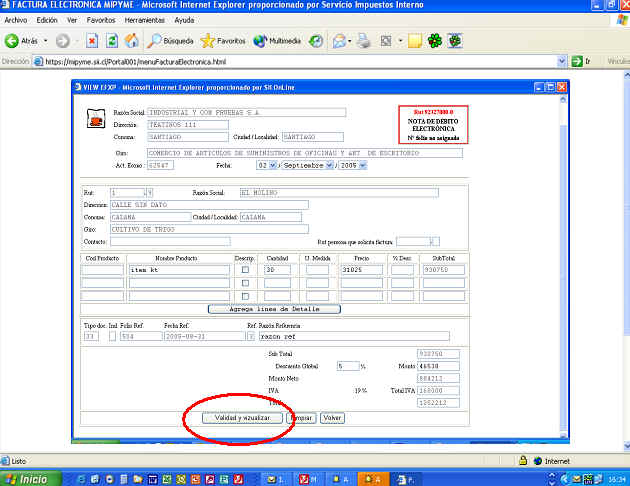The width and height of the screenshot is (630, 486).
Task: Open the Back button history arrow
Action: pyautogui.click(x=45, y=41)
